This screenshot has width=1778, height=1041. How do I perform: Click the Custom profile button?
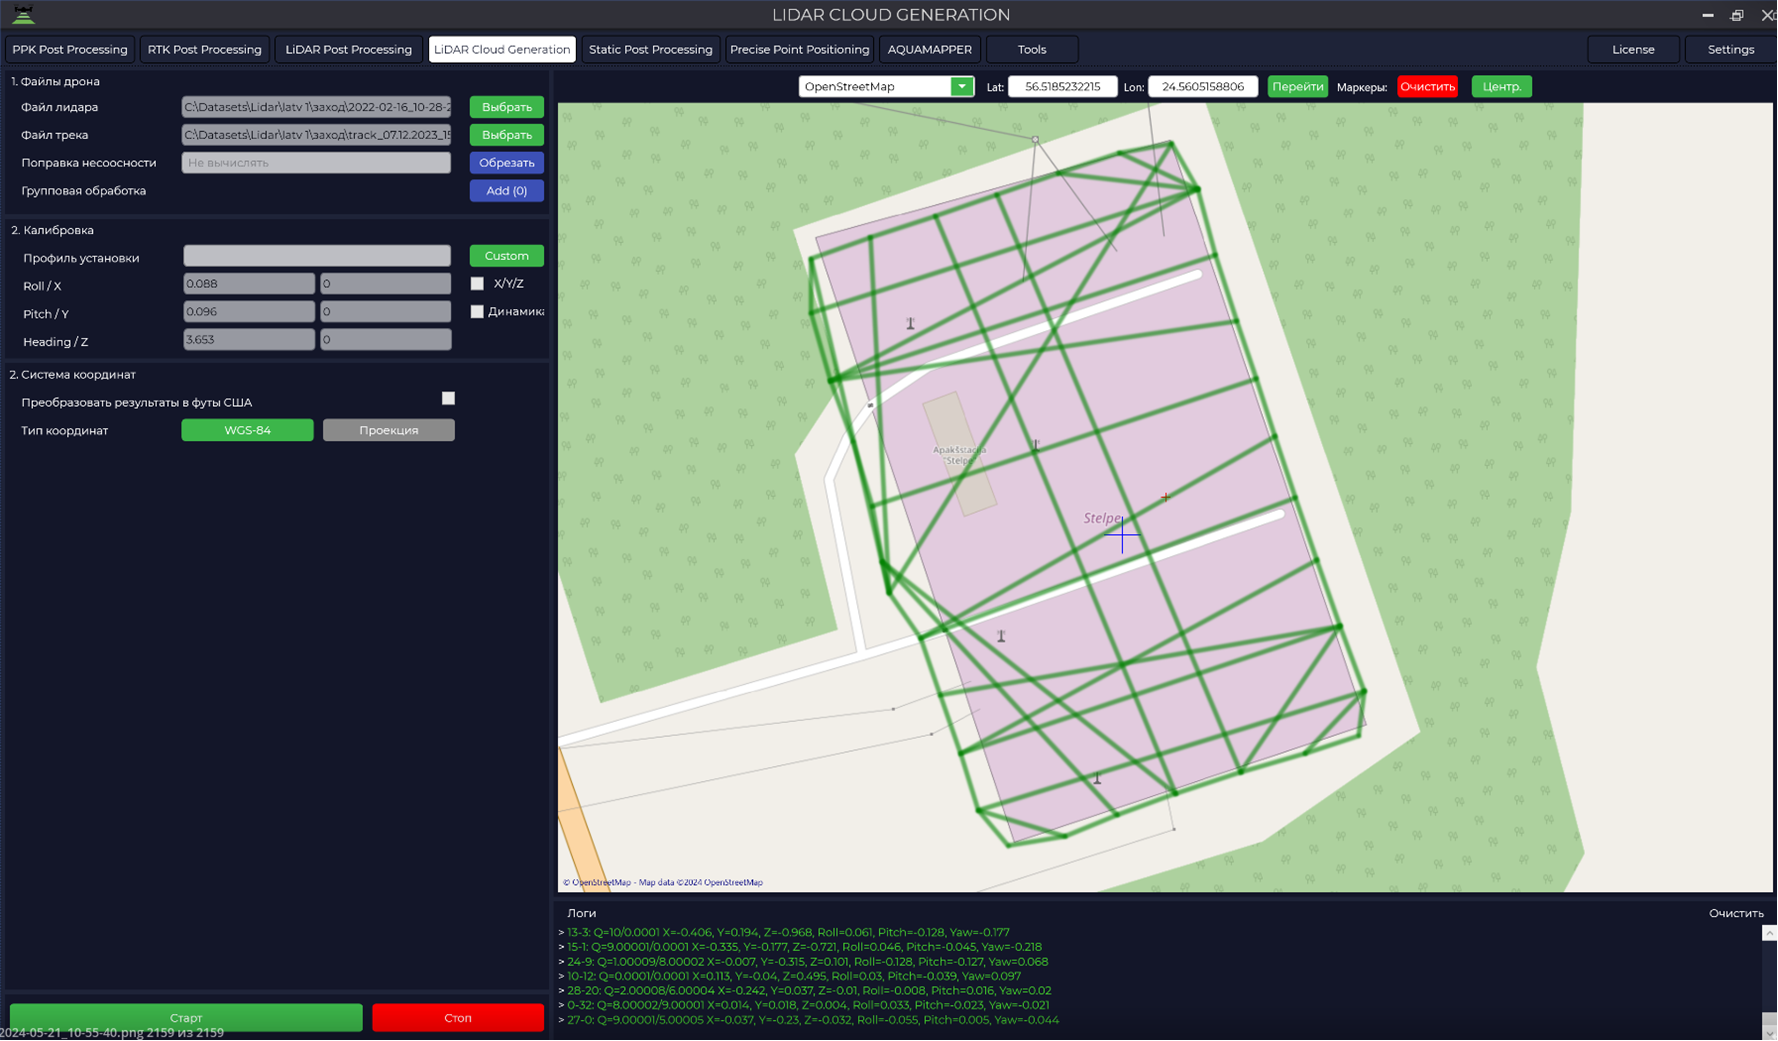(507, 256)
